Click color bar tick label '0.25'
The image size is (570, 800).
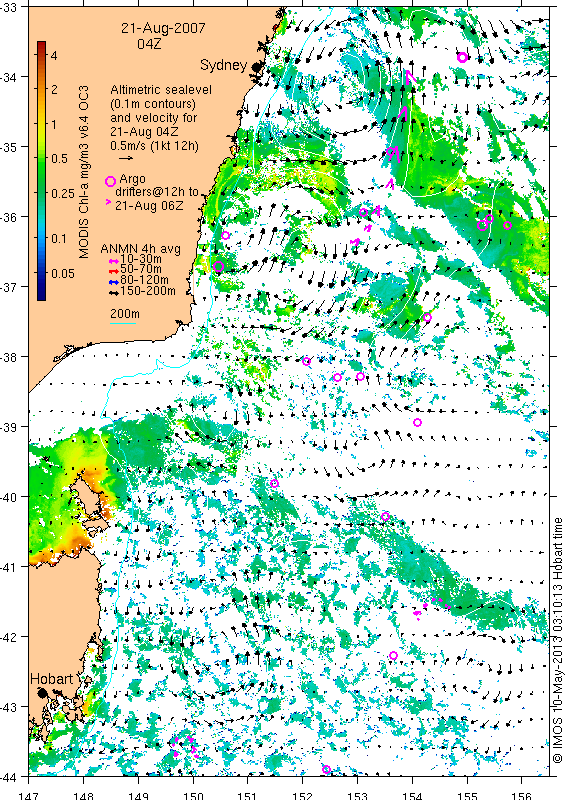coord(63,193)
